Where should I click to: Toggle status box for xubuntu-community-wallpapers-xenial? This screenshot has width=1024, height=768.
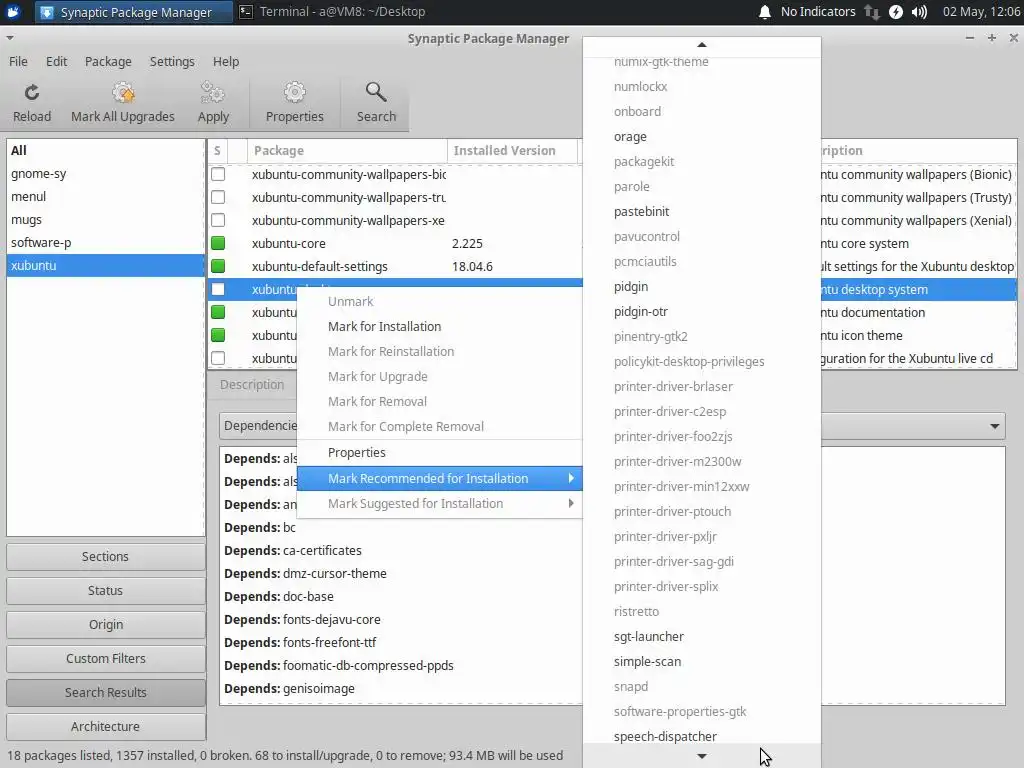[x=218, y=221]
